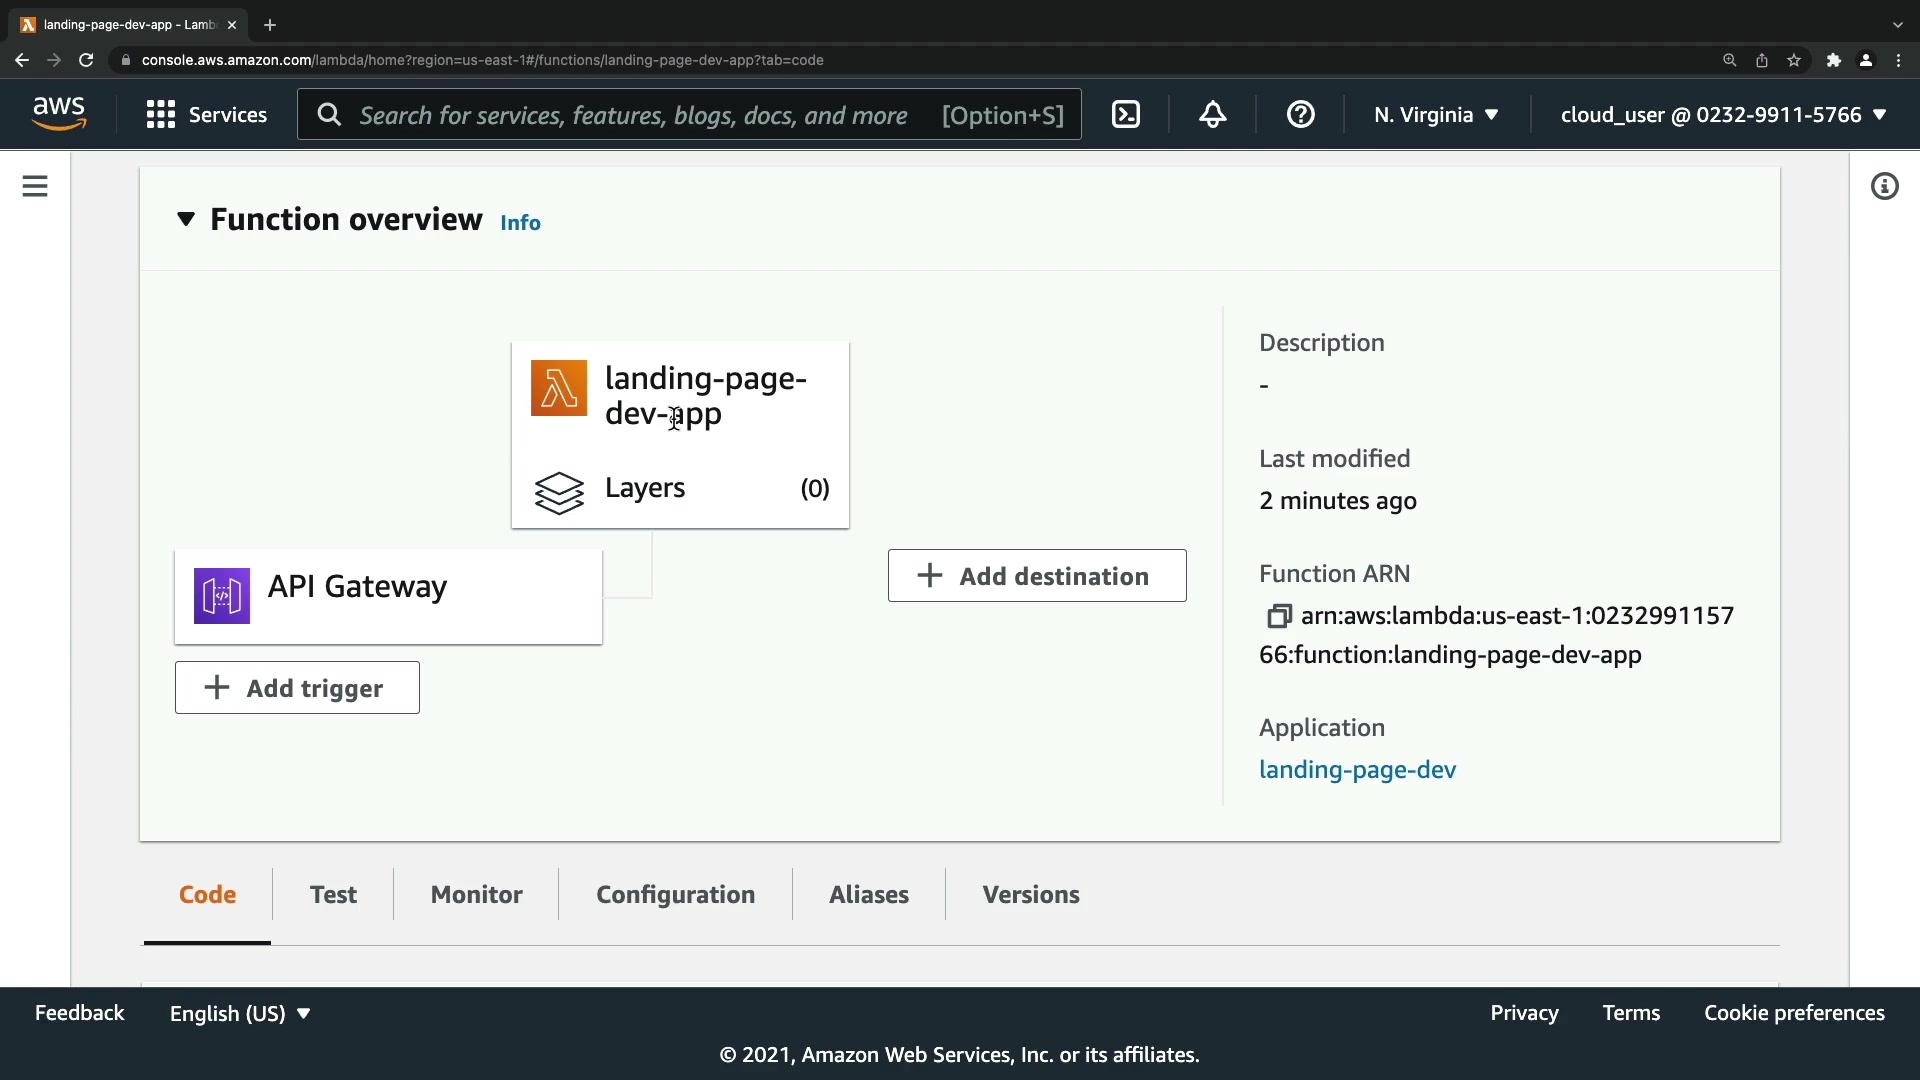The width and height of the screenshot is (1920, 1080).
Task: Click the notifications bell icon
Action: tap(1213, 115)
